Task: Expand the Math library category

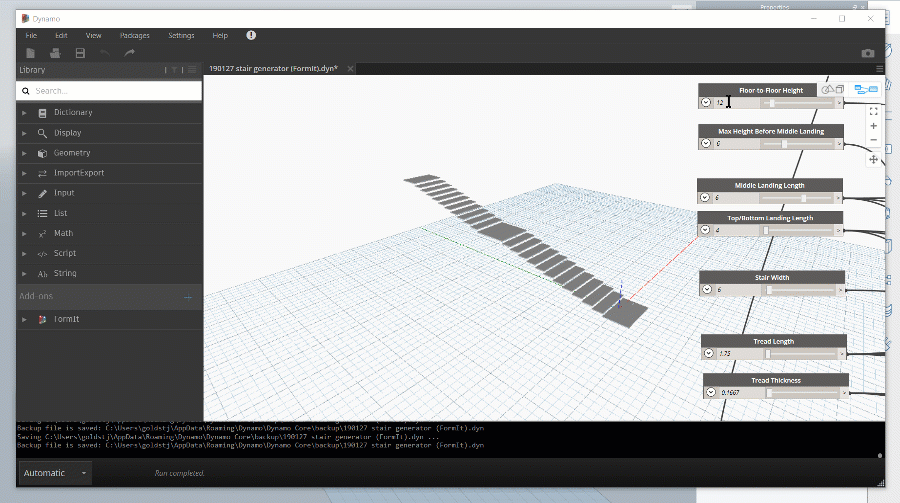Action: [x=24, y=234]
